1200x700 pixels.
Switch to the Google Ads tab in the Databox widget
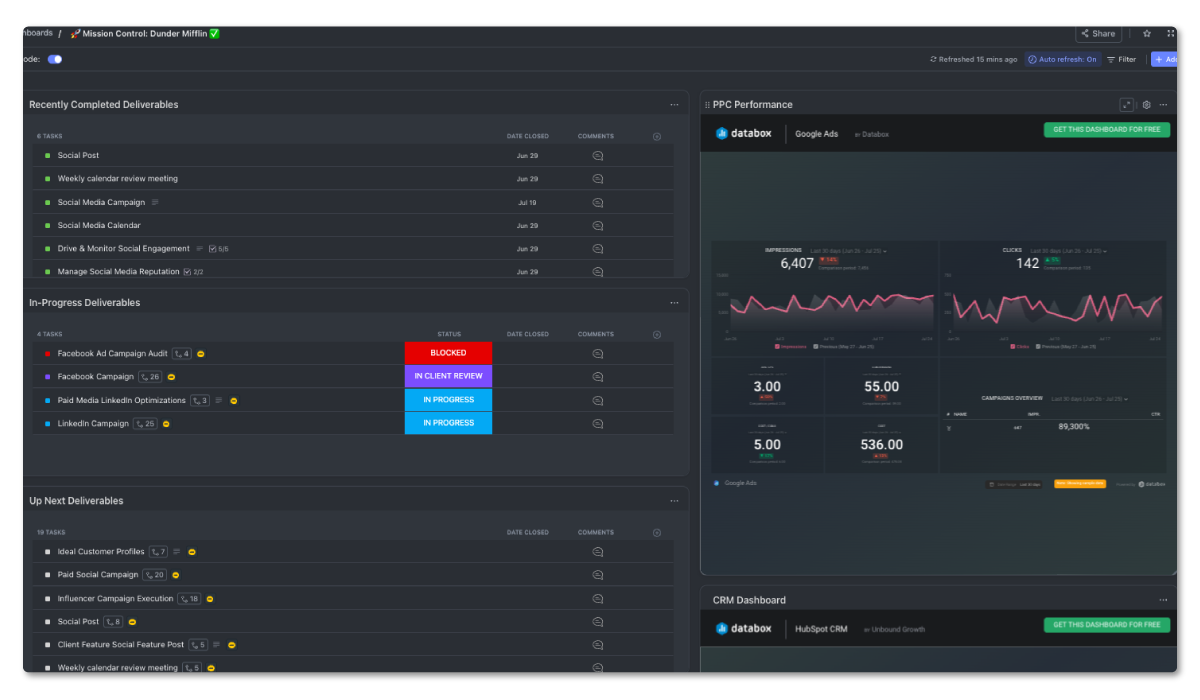click(x=816, y=133)
